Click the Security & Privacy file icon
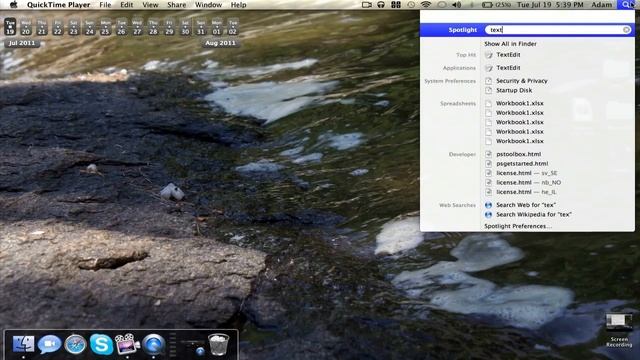The image size is (640, 360). pos(488,81)
